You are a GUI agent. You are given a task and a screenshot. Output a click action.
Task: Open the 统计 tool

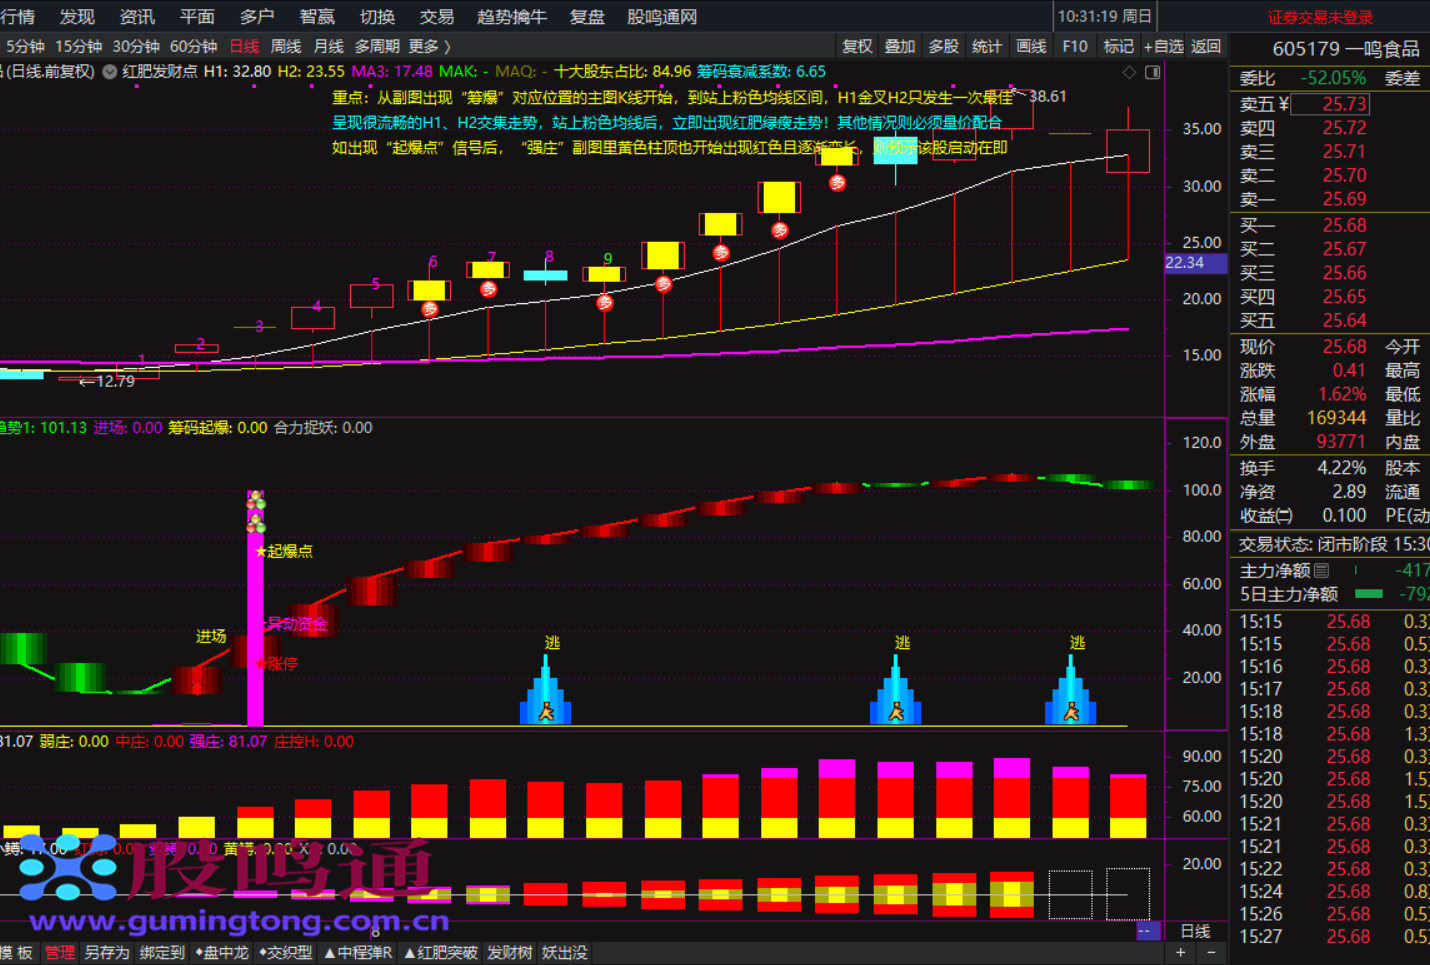pyautogui.click(x=987, y=46)
